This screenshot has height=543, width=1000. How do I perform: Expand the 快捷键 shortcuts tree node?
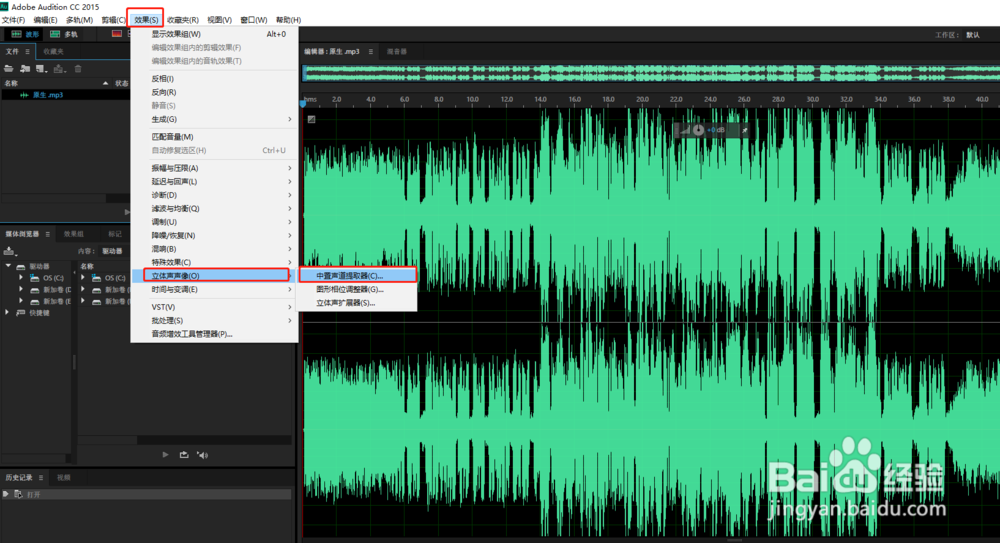(8, 313)
